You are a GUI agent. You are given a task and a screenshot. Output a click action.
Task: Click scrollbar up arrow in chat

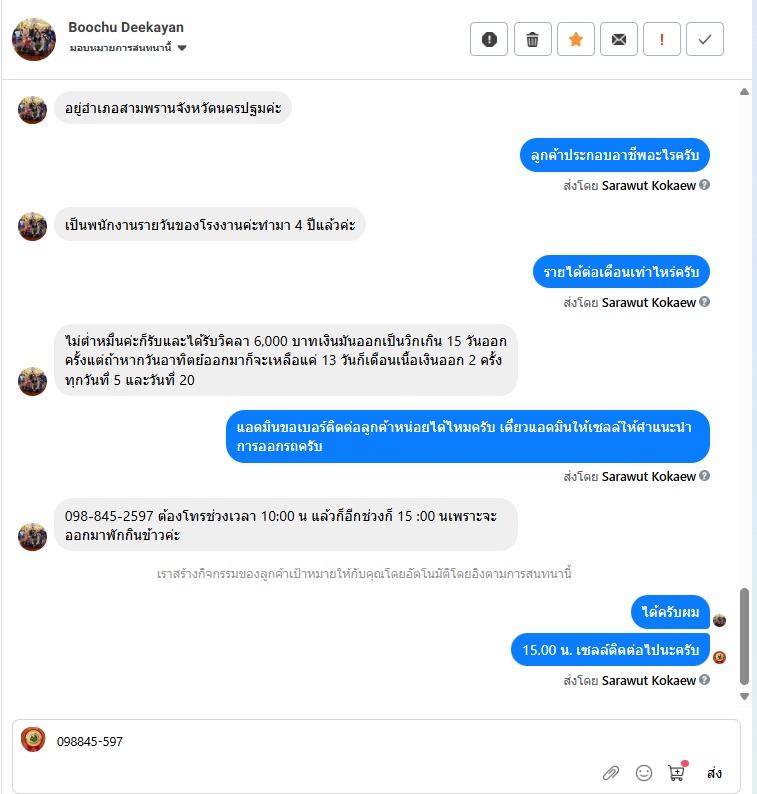click(744, 92)
